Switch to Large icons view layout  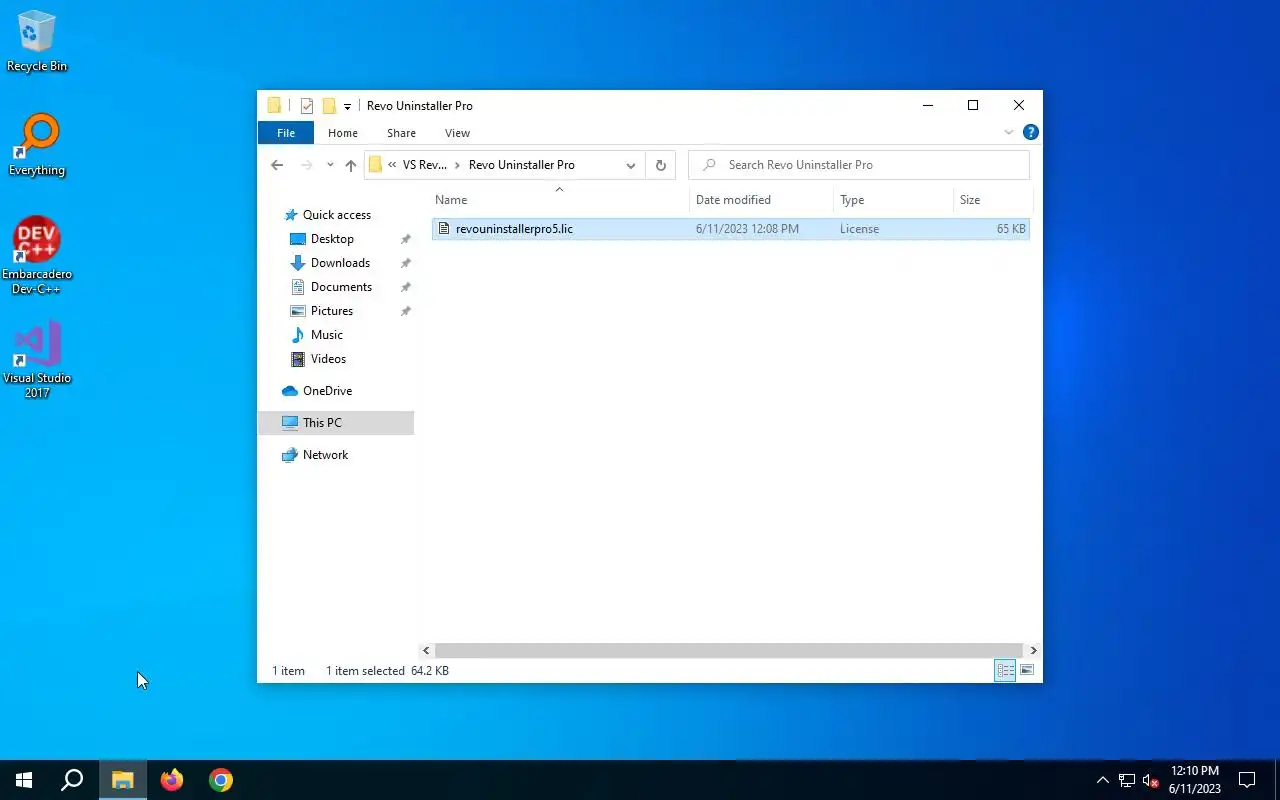click(1027, 670)
